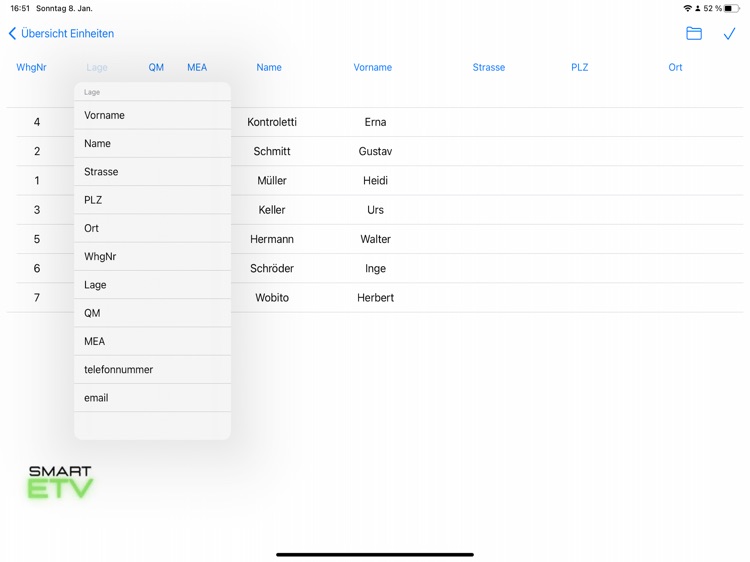The height and width of the screenshot is (562, 750).
Task: Choose Lage from the popup menu
Action: (x=153, y=285)
